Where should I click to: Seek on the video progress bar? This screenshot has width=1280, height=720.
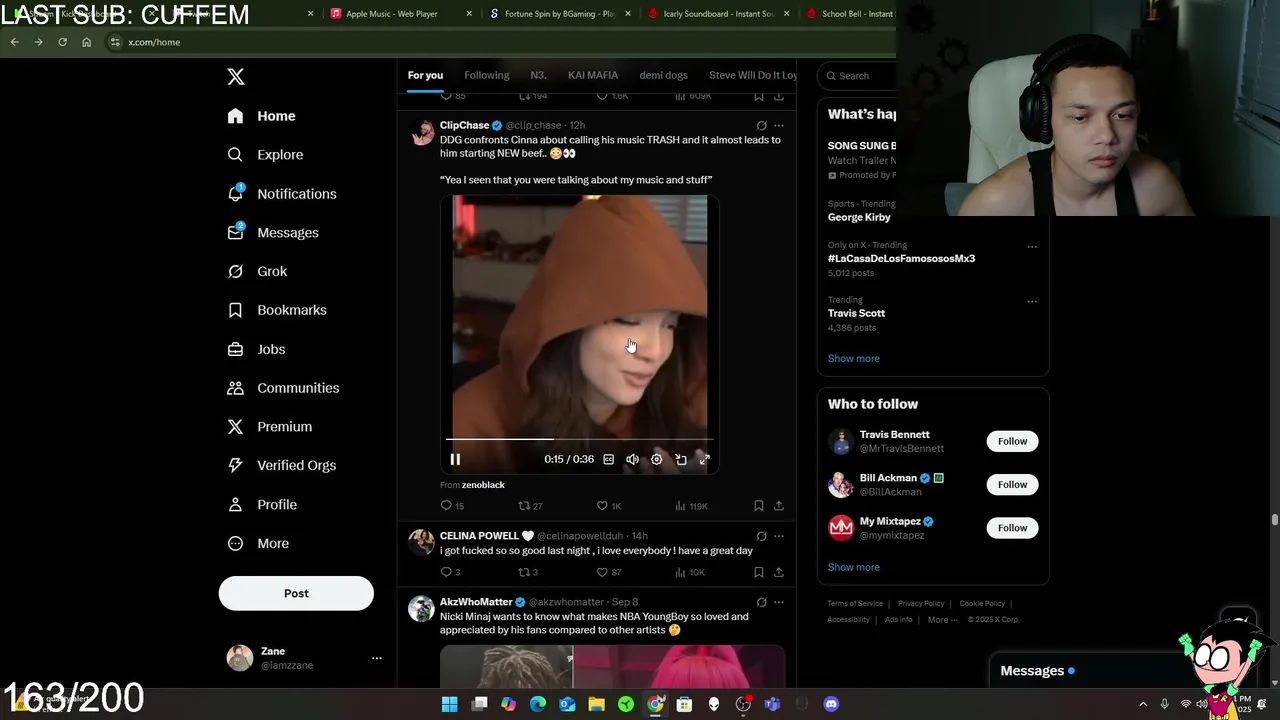click(579, 439)
